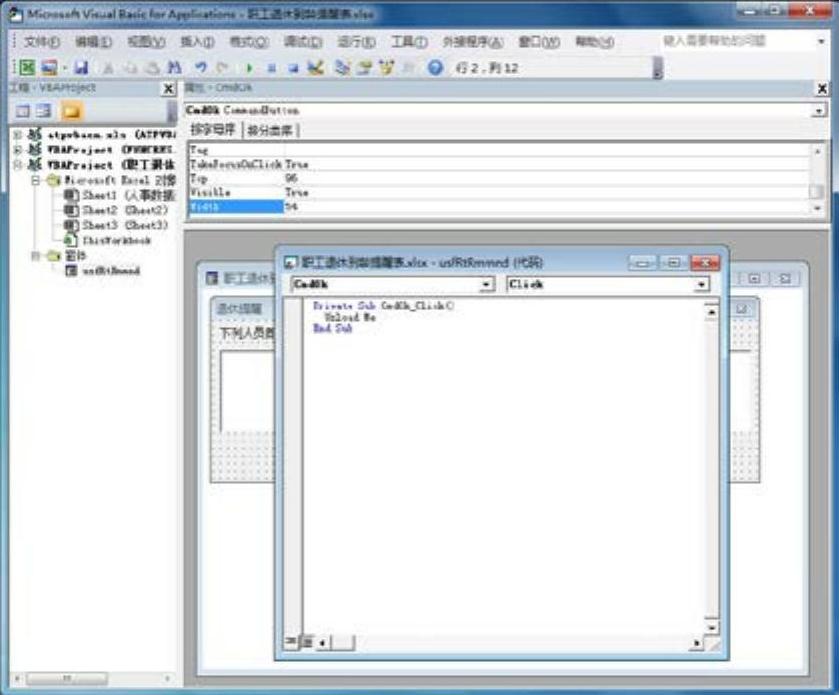
Task: Open Find with the binoculars icon
Action: (175, 67)
